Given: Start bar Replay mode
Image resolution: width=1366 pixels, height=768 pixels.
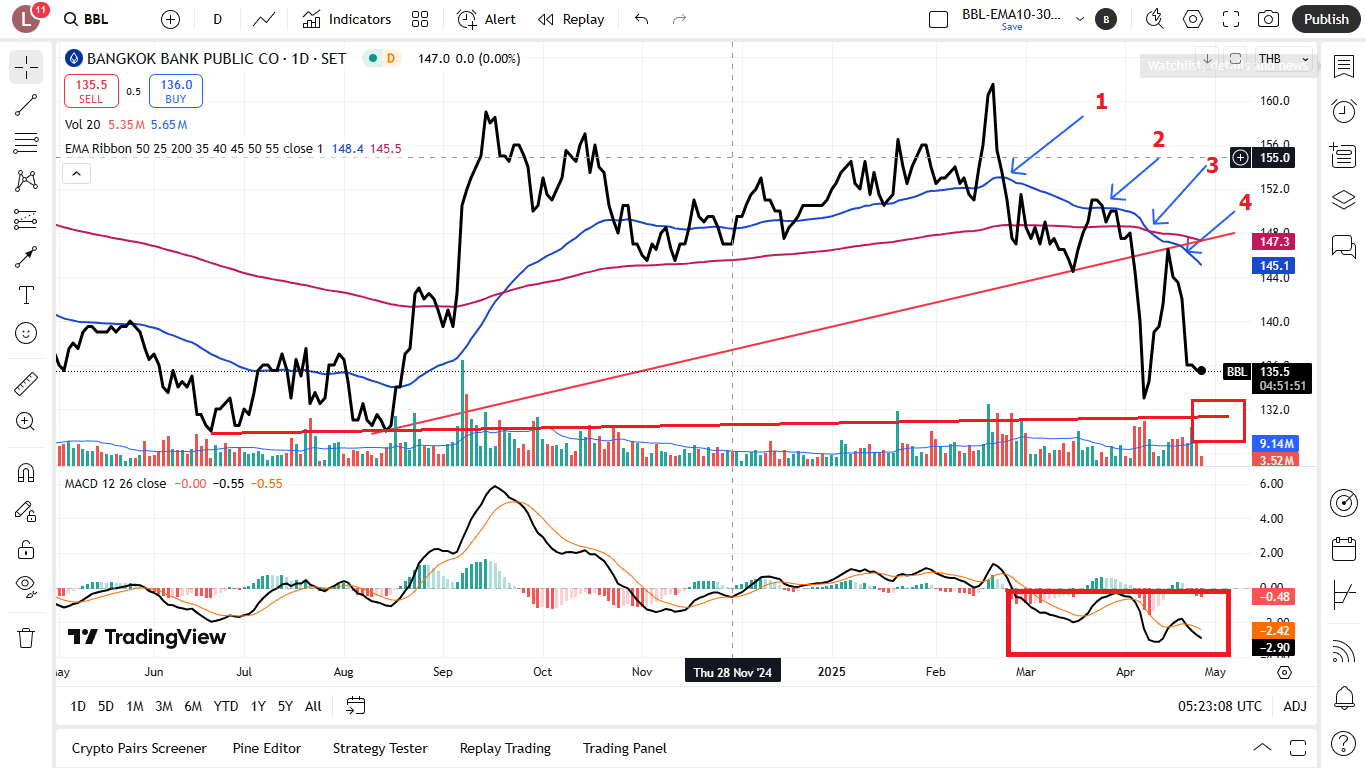Looking at the screenshot, I should point(571,19).
